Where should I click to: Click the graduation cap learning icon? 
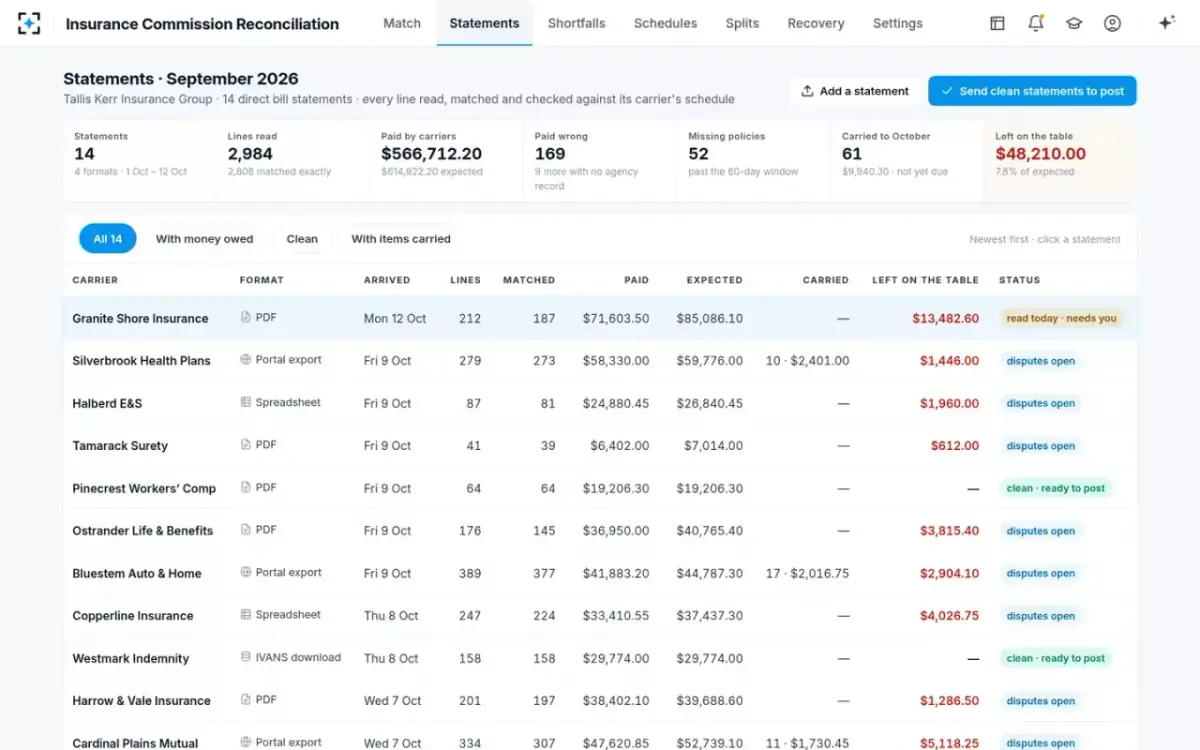[1074, 23]
